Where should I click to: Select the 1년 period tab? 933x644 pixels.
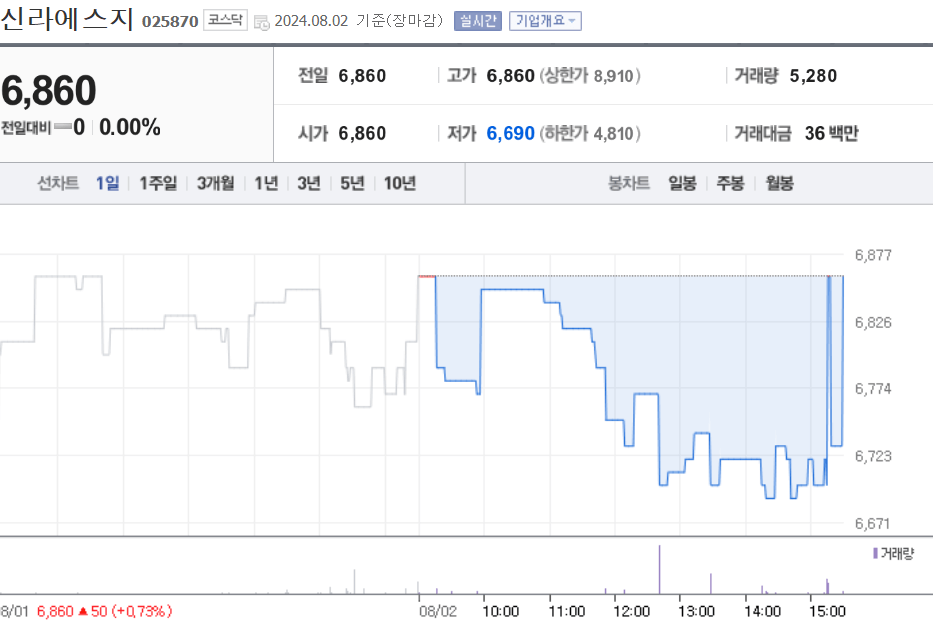265,183
